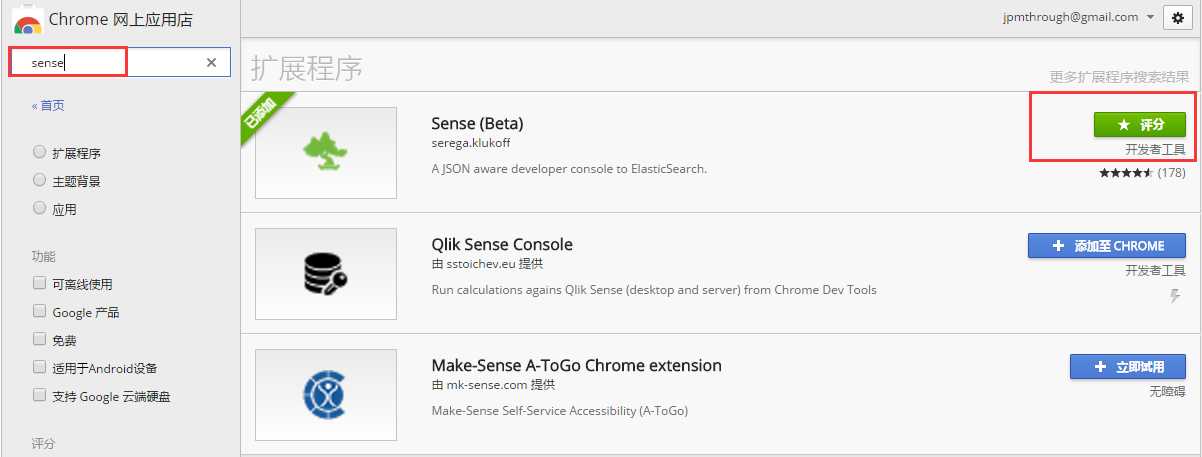The height and width of the screenshot is (457, 1202).
Task: Click the Chrome Web Store logo icon
Action: pos(27,22)
